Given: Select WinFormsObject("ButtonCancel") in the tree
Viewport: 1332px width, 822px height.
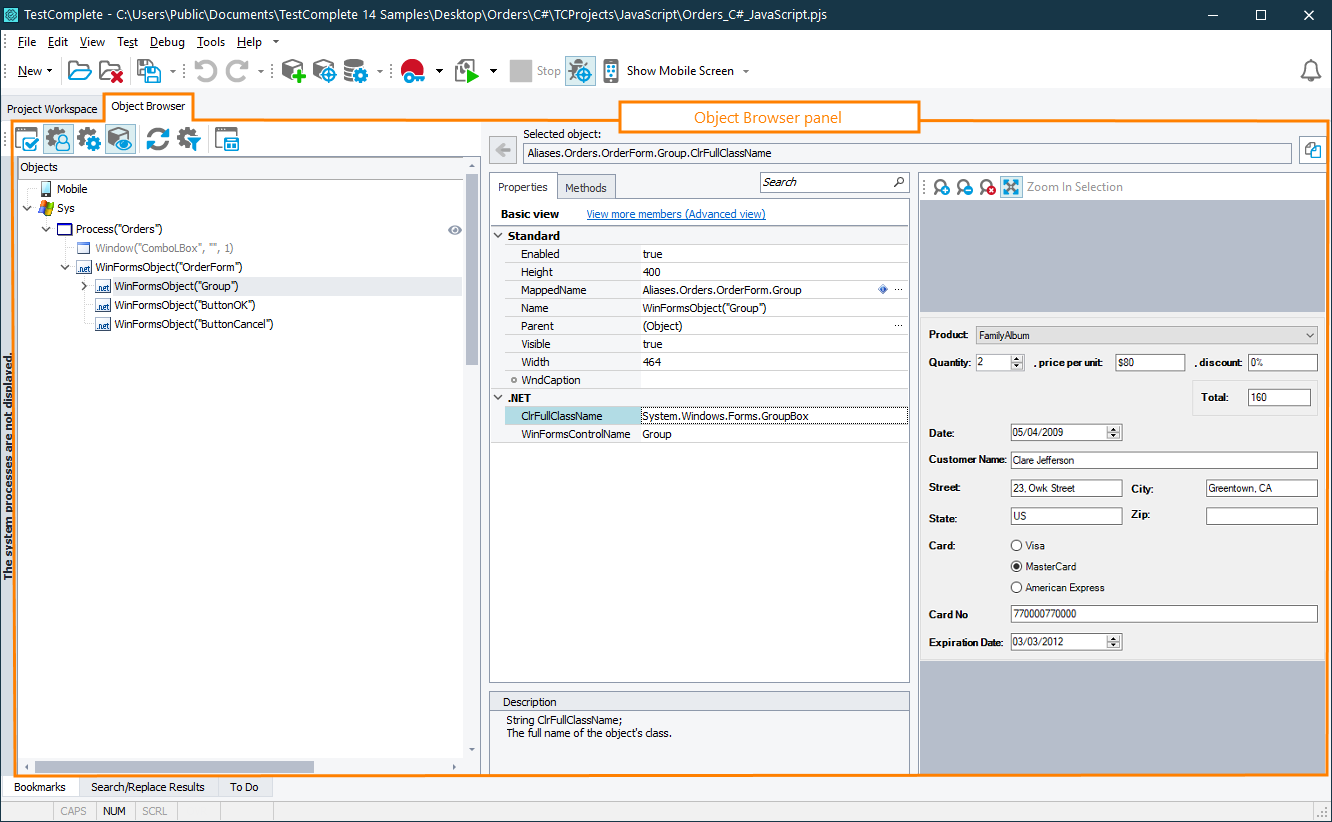Looking at the screenshot, I should point(194,324).
